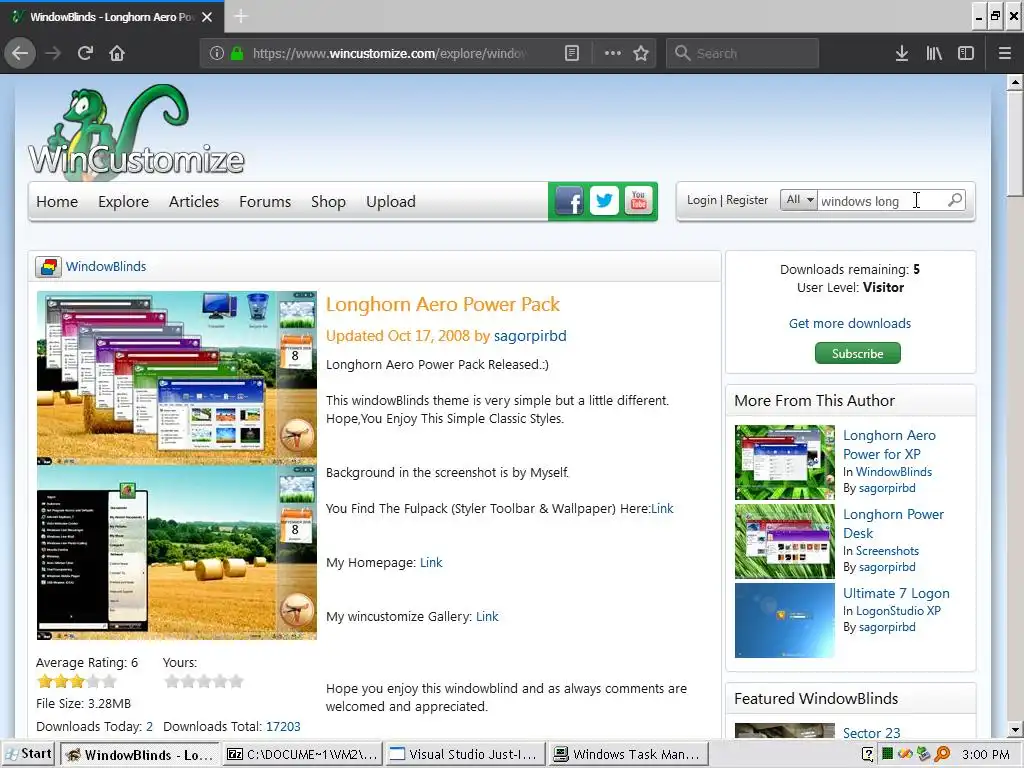The width and height of the screenshot is (1024, 768).
Task: Open Longhorn Aero Power for XP thumbnail
Action: (x=784, y=462)
